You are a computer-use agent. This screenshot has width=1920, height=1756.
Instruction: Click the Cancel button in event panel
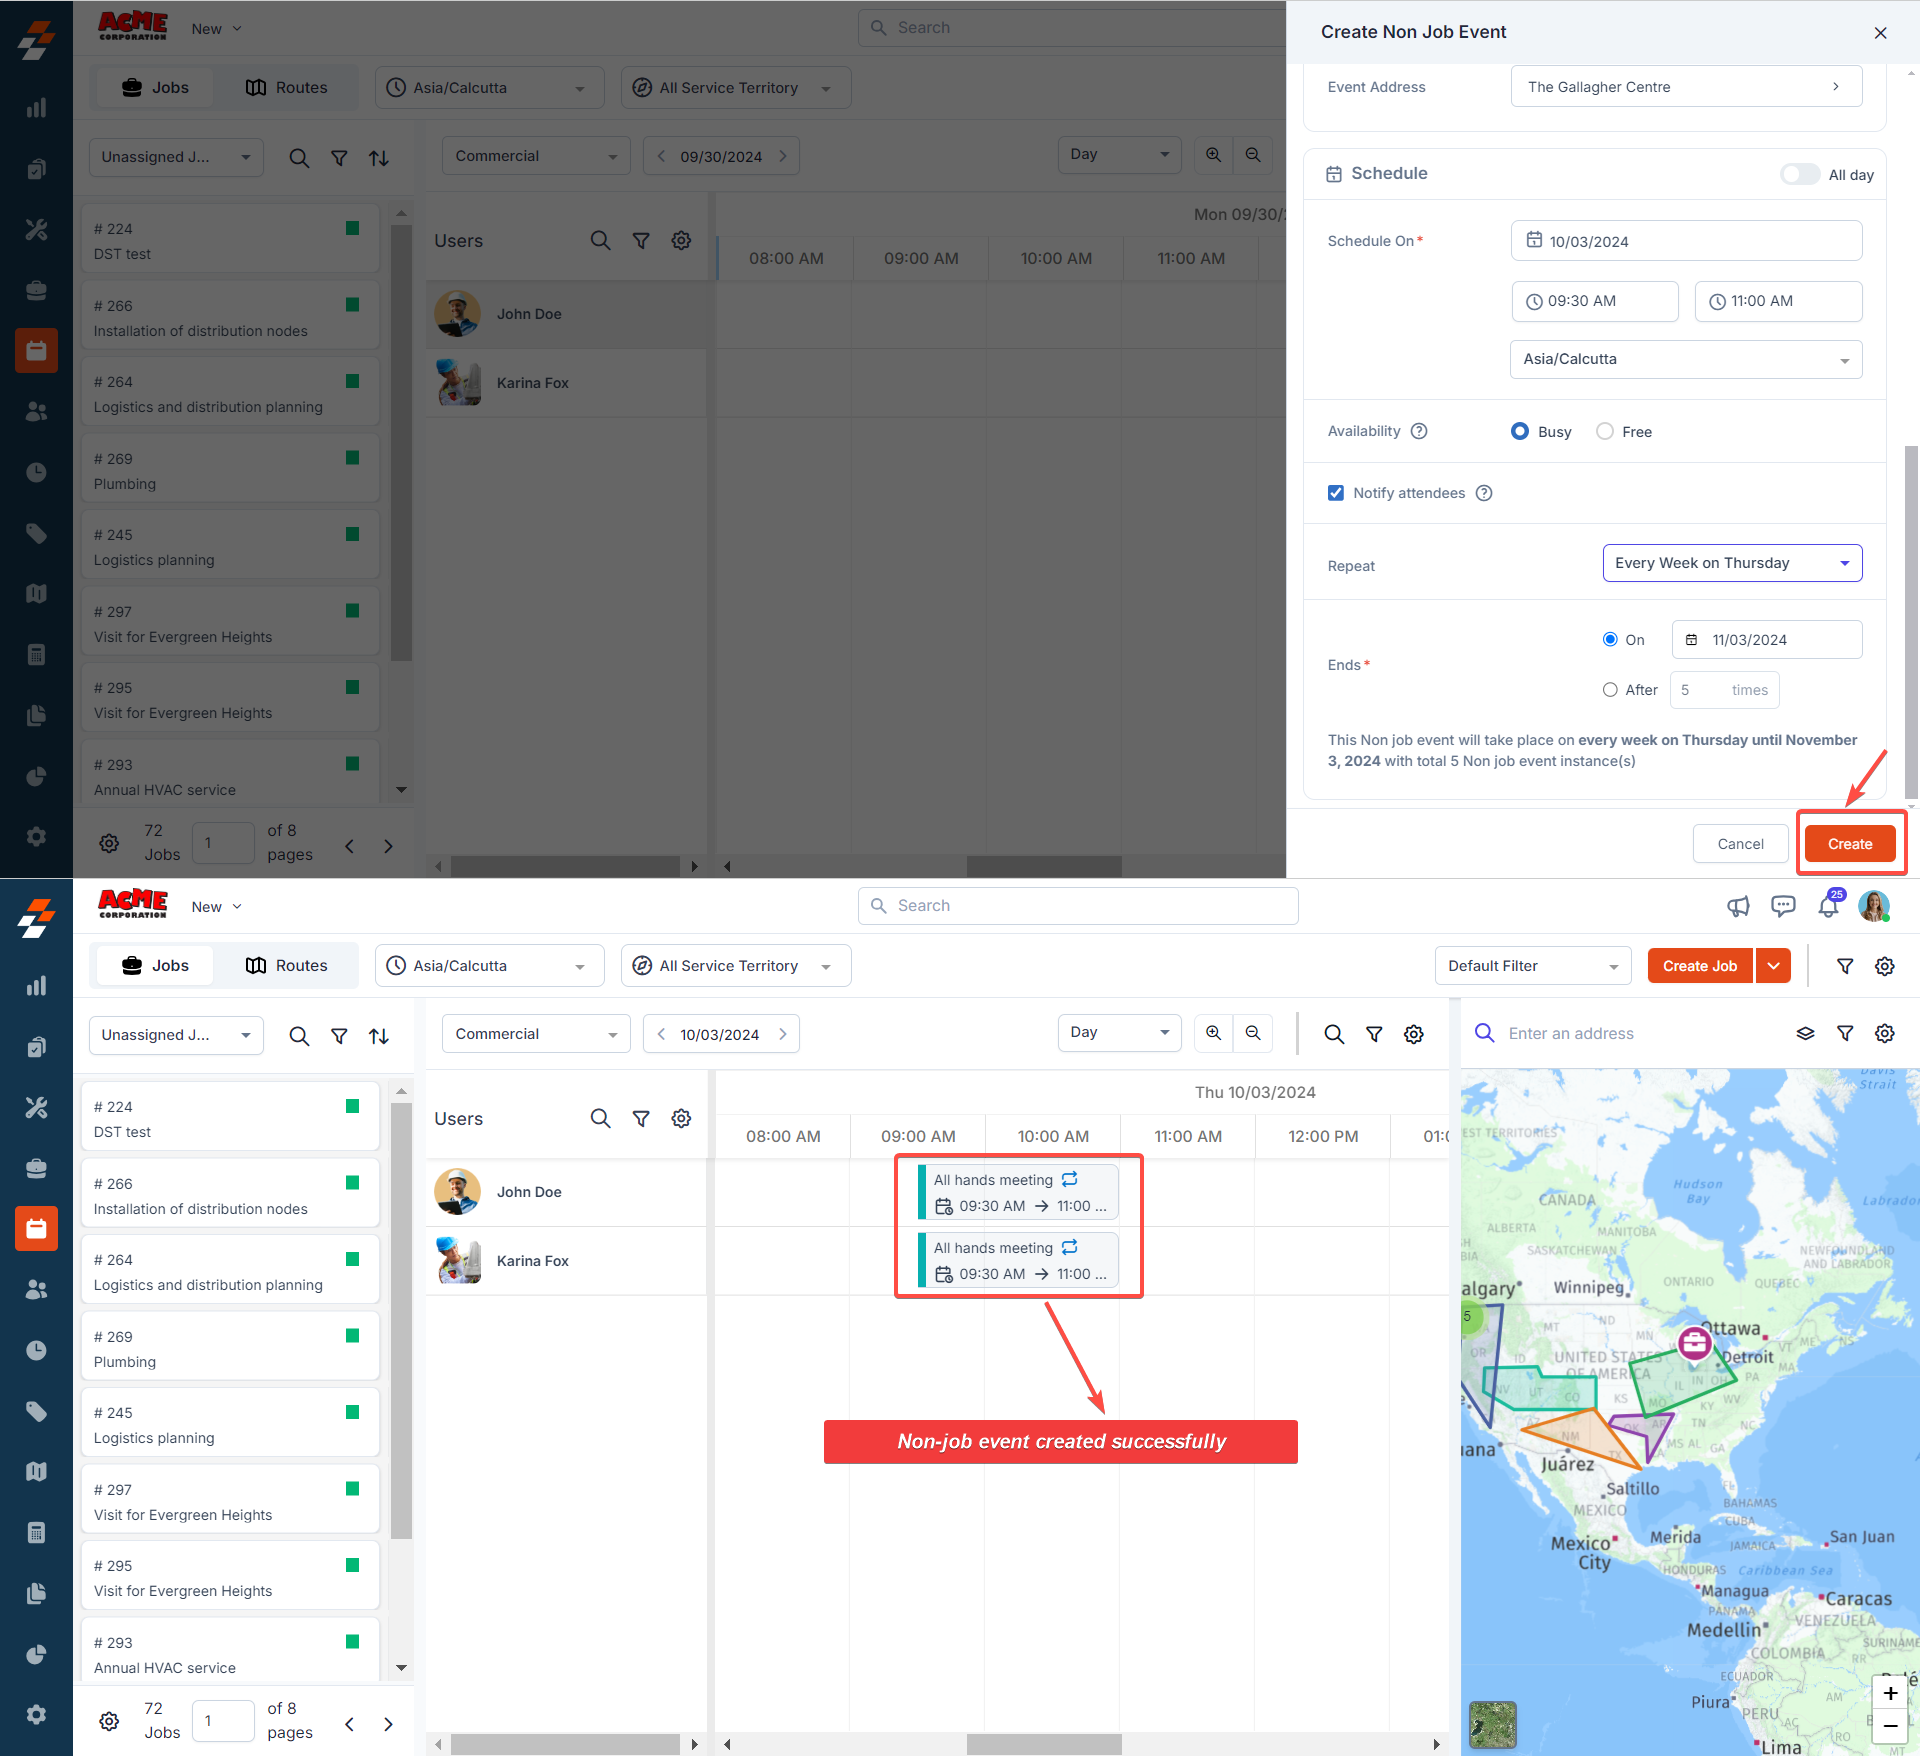(x=1740, y=844)
